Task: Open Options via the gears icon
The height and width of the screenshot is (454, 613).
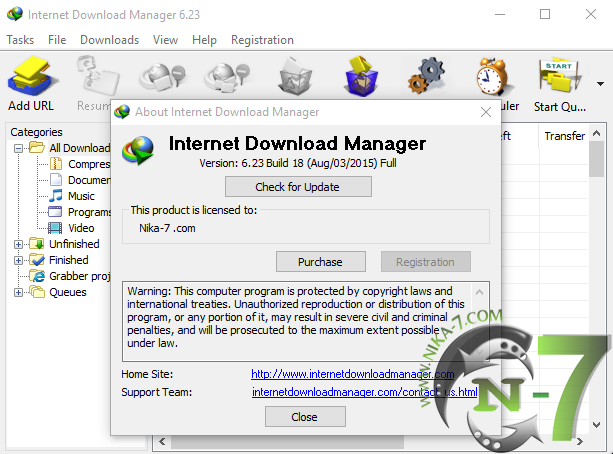Action: point(426,76)
